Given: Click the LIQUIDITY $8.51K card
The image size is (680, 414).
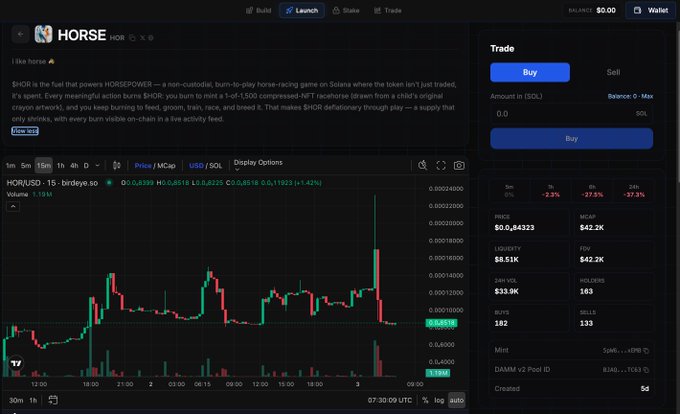Looking at the screenshot, I should click(530, 254).
